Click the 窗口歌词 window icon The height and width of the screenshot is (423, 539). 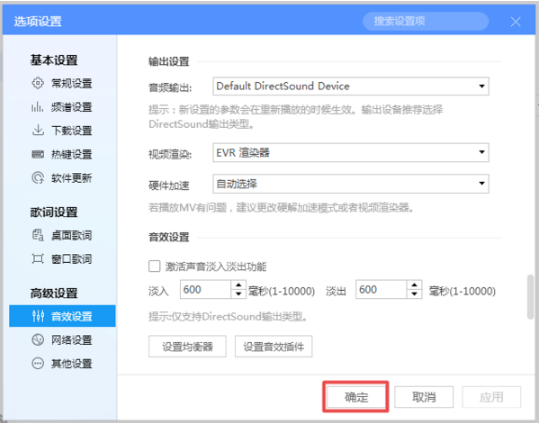pyautogui.click(x=38, y=259)
